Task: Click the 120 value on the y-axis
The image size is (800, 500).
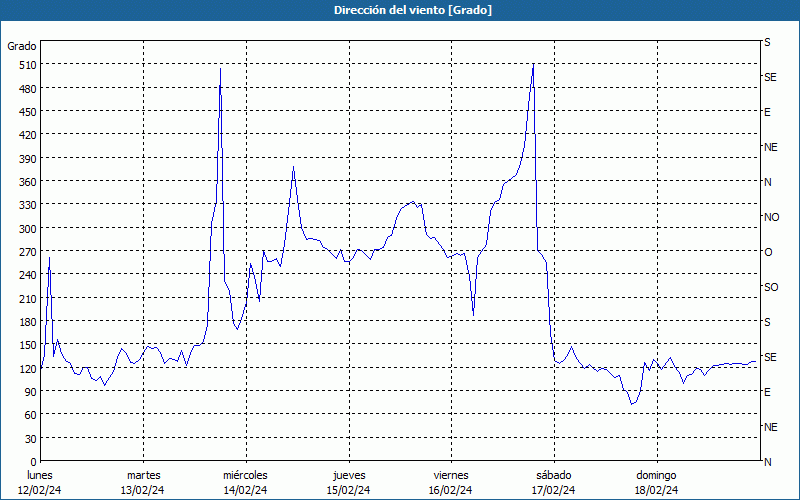Action: coord(28,369)
